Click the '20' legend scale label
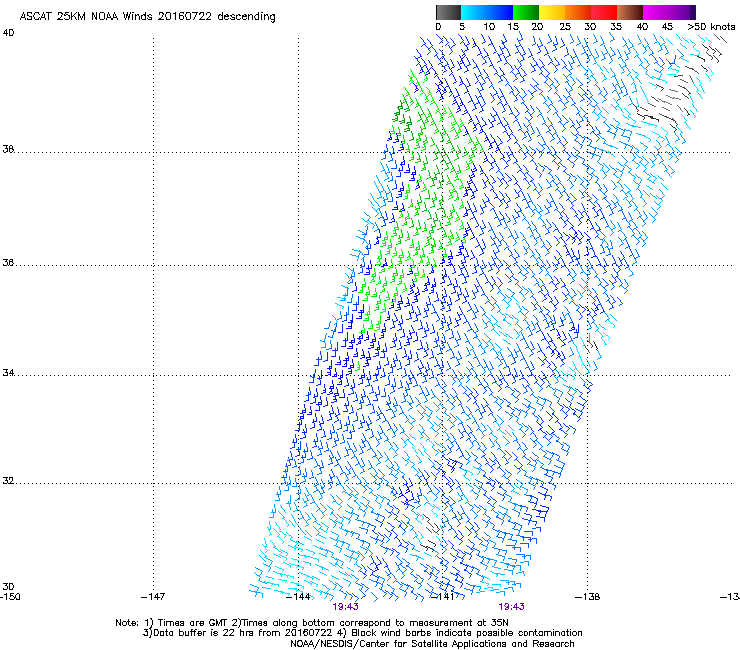 click(537, 27)
